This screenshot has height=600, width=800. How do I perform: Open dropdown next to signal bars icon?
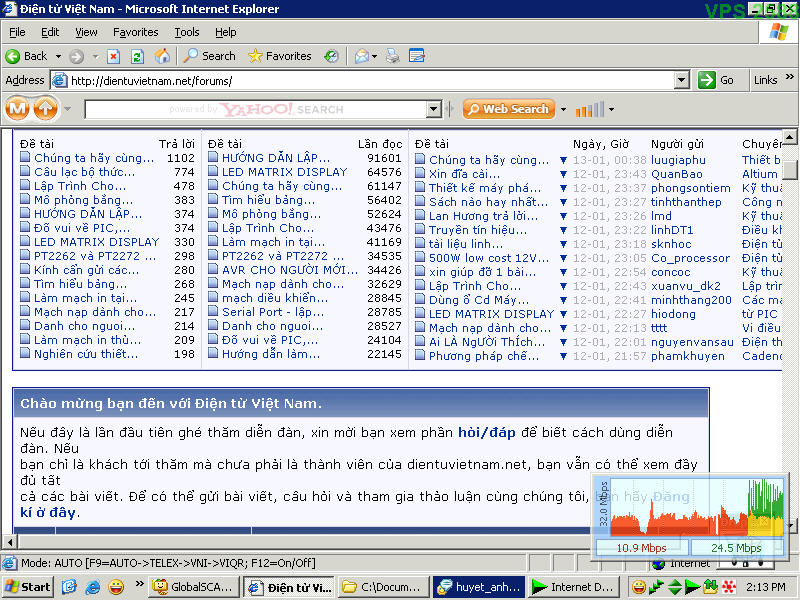pyautogui.click(x=611, y=109)
